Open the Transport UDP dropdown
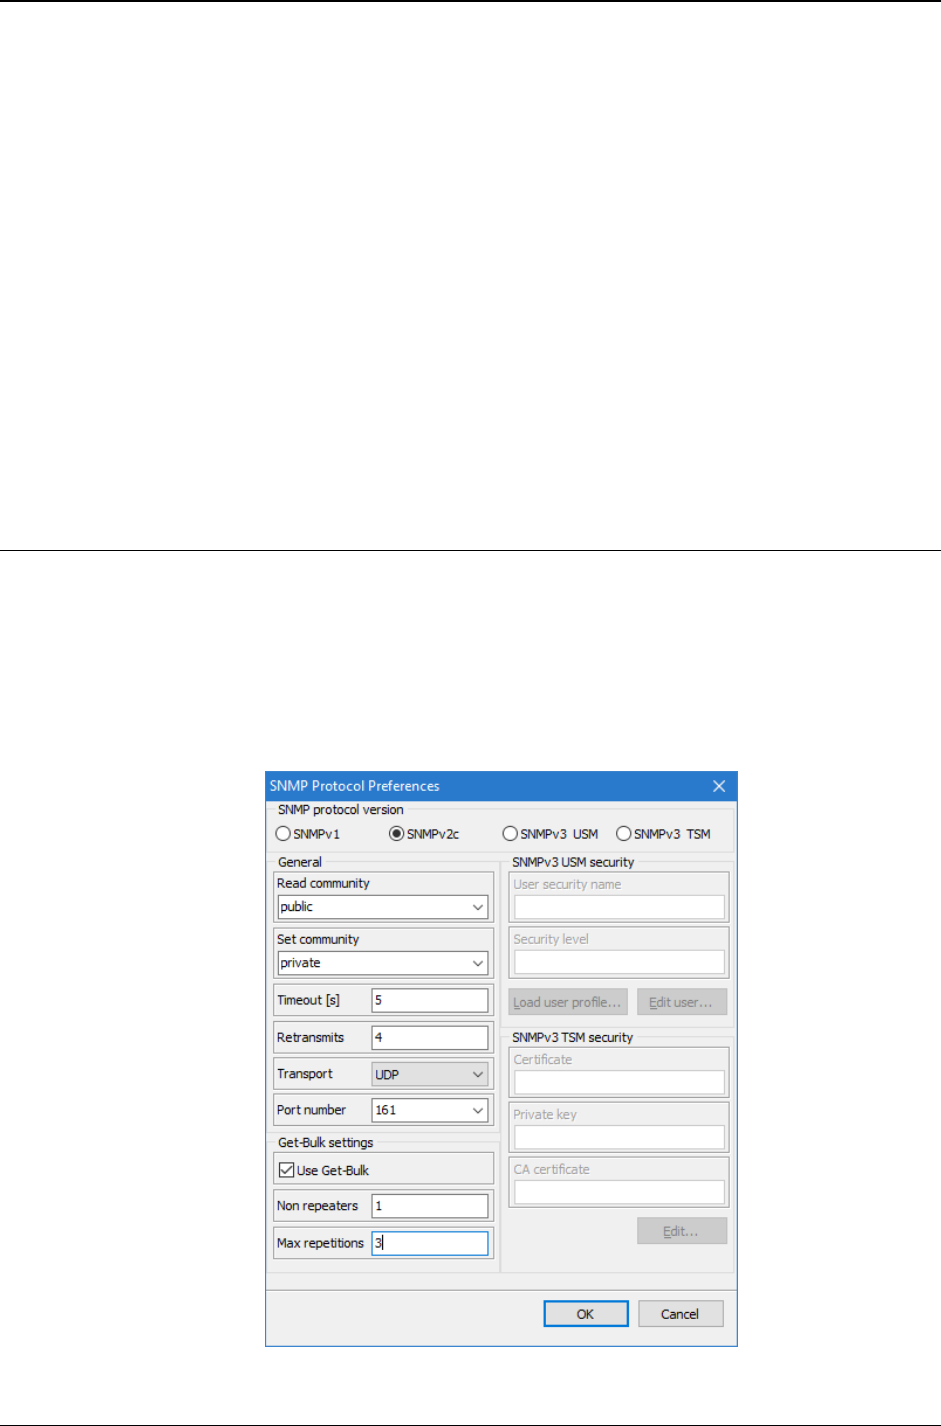 [x=430, y=1074]
